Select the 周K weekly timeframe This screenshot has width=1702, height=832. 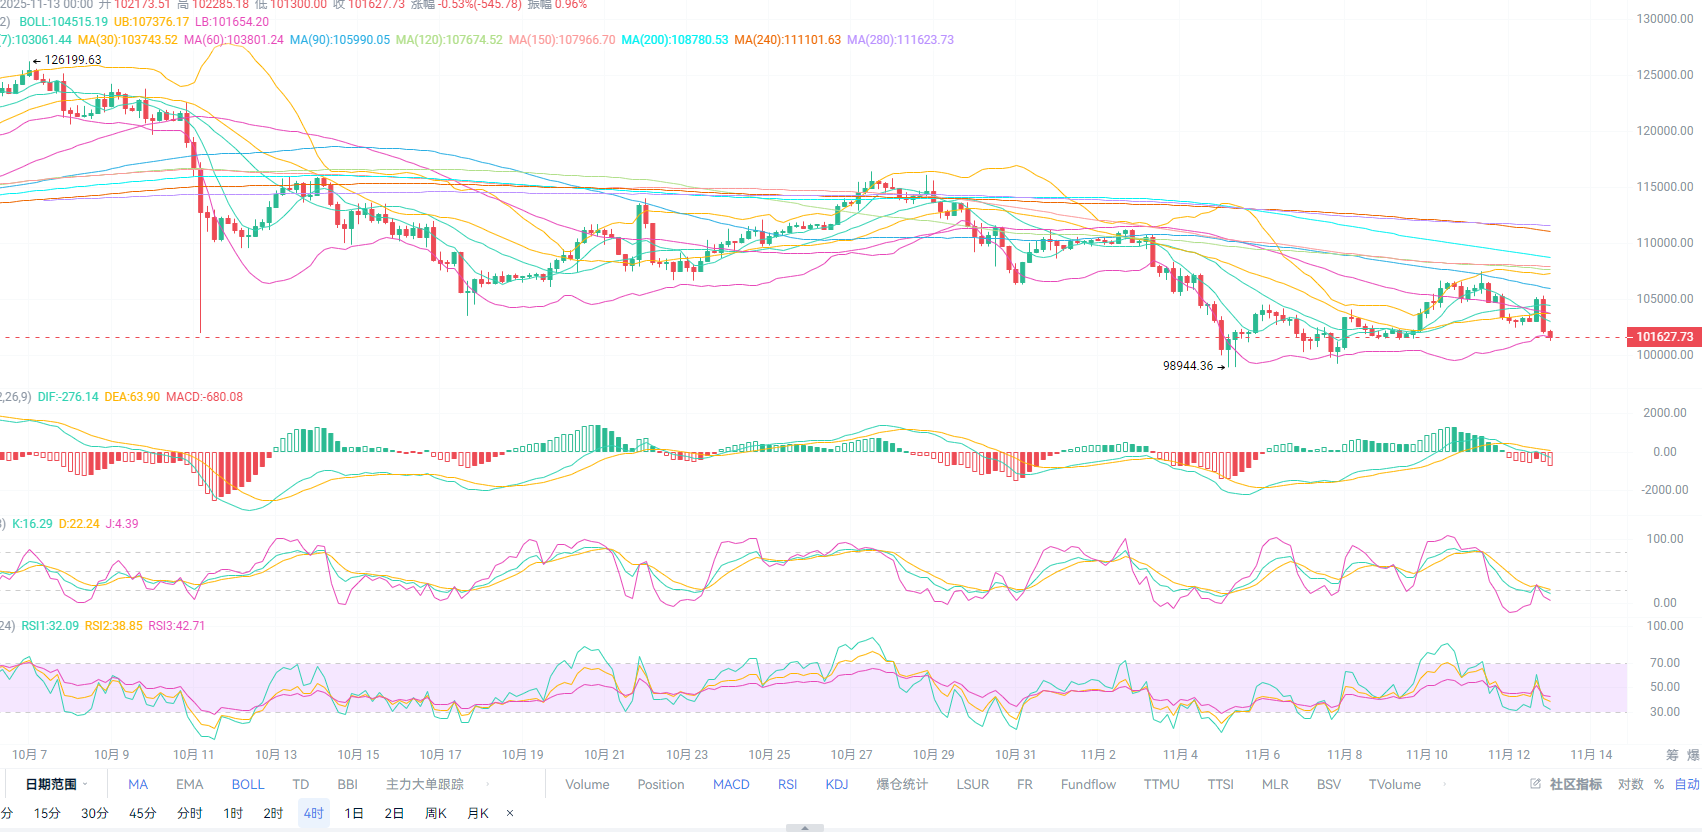click(x=436, y=813)
